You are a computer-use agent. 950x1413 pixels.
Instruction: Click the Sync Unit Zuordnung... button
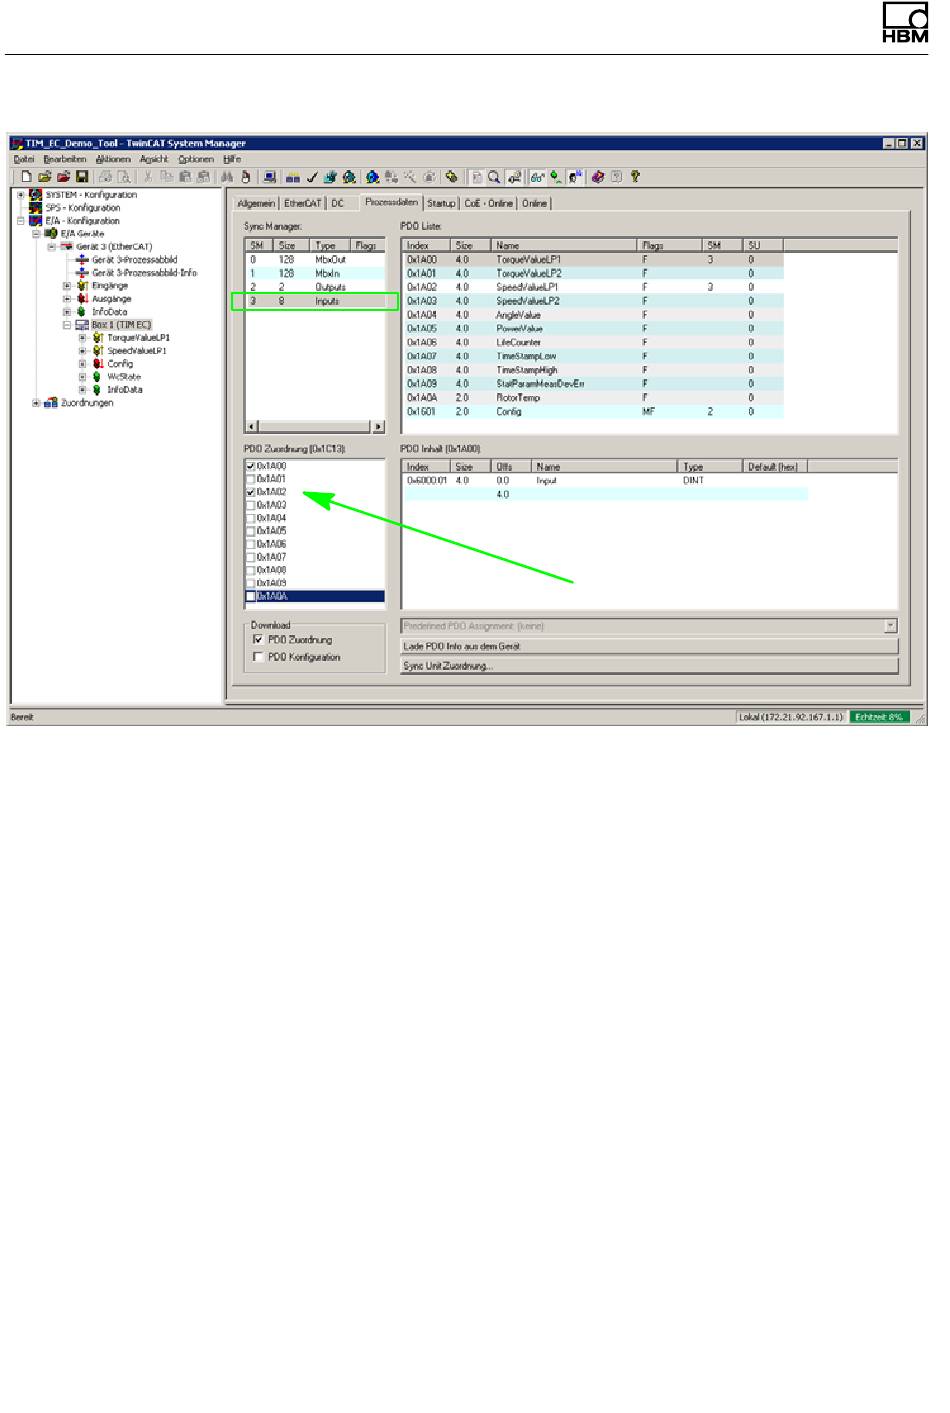pos(649,666)
